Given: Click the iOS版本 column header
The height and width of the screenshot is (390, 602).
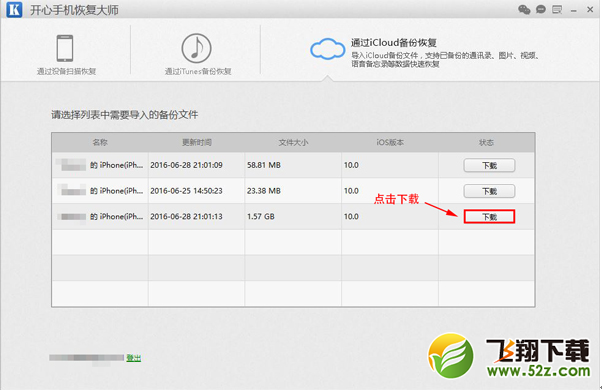Looking at the screenshot, I should coord(390,142).
